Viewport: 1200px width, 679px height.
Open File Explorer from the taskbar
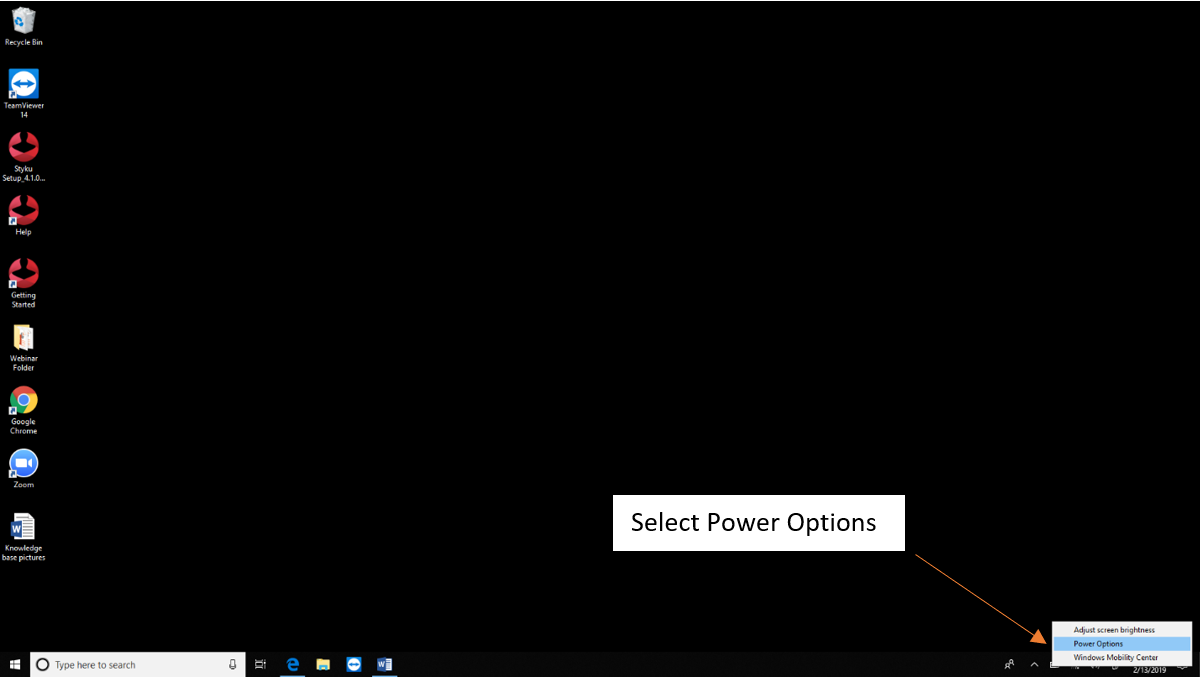pos(323,665)
